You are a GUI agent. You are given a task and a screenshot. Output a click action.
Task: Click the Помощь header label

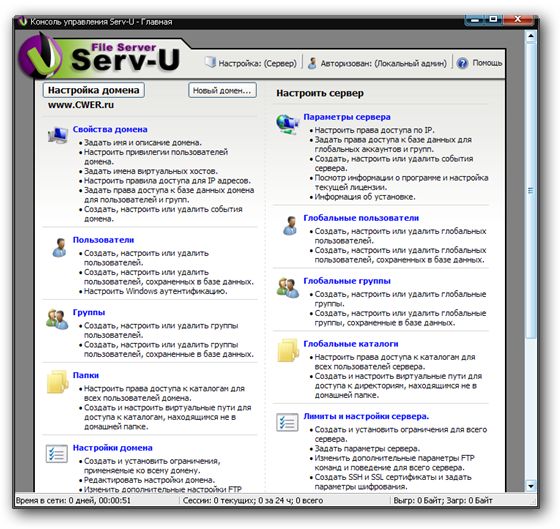point(487,63)
